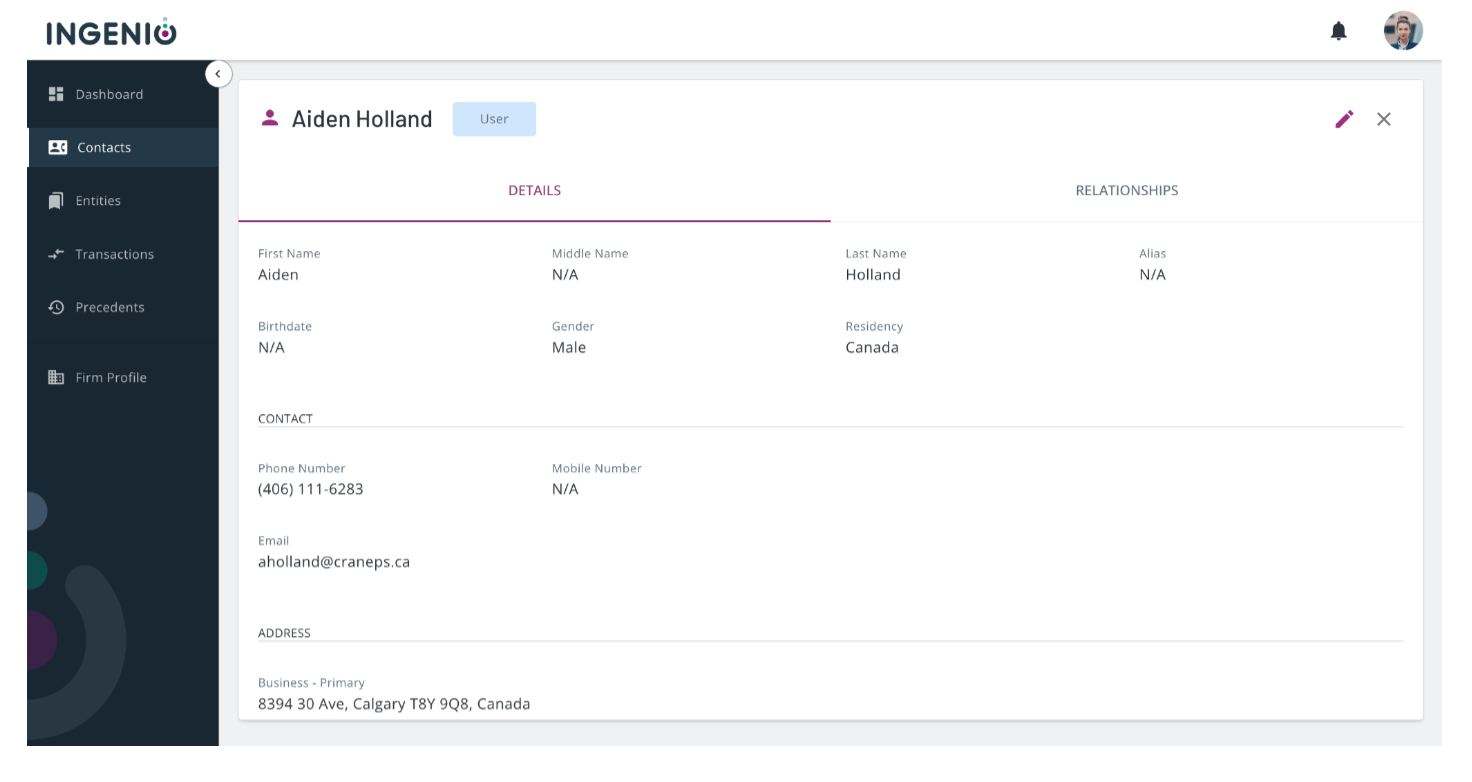Screen dimensions: 1472x782
Task: Click last name value Holland
Action: [x=873, y=275]
